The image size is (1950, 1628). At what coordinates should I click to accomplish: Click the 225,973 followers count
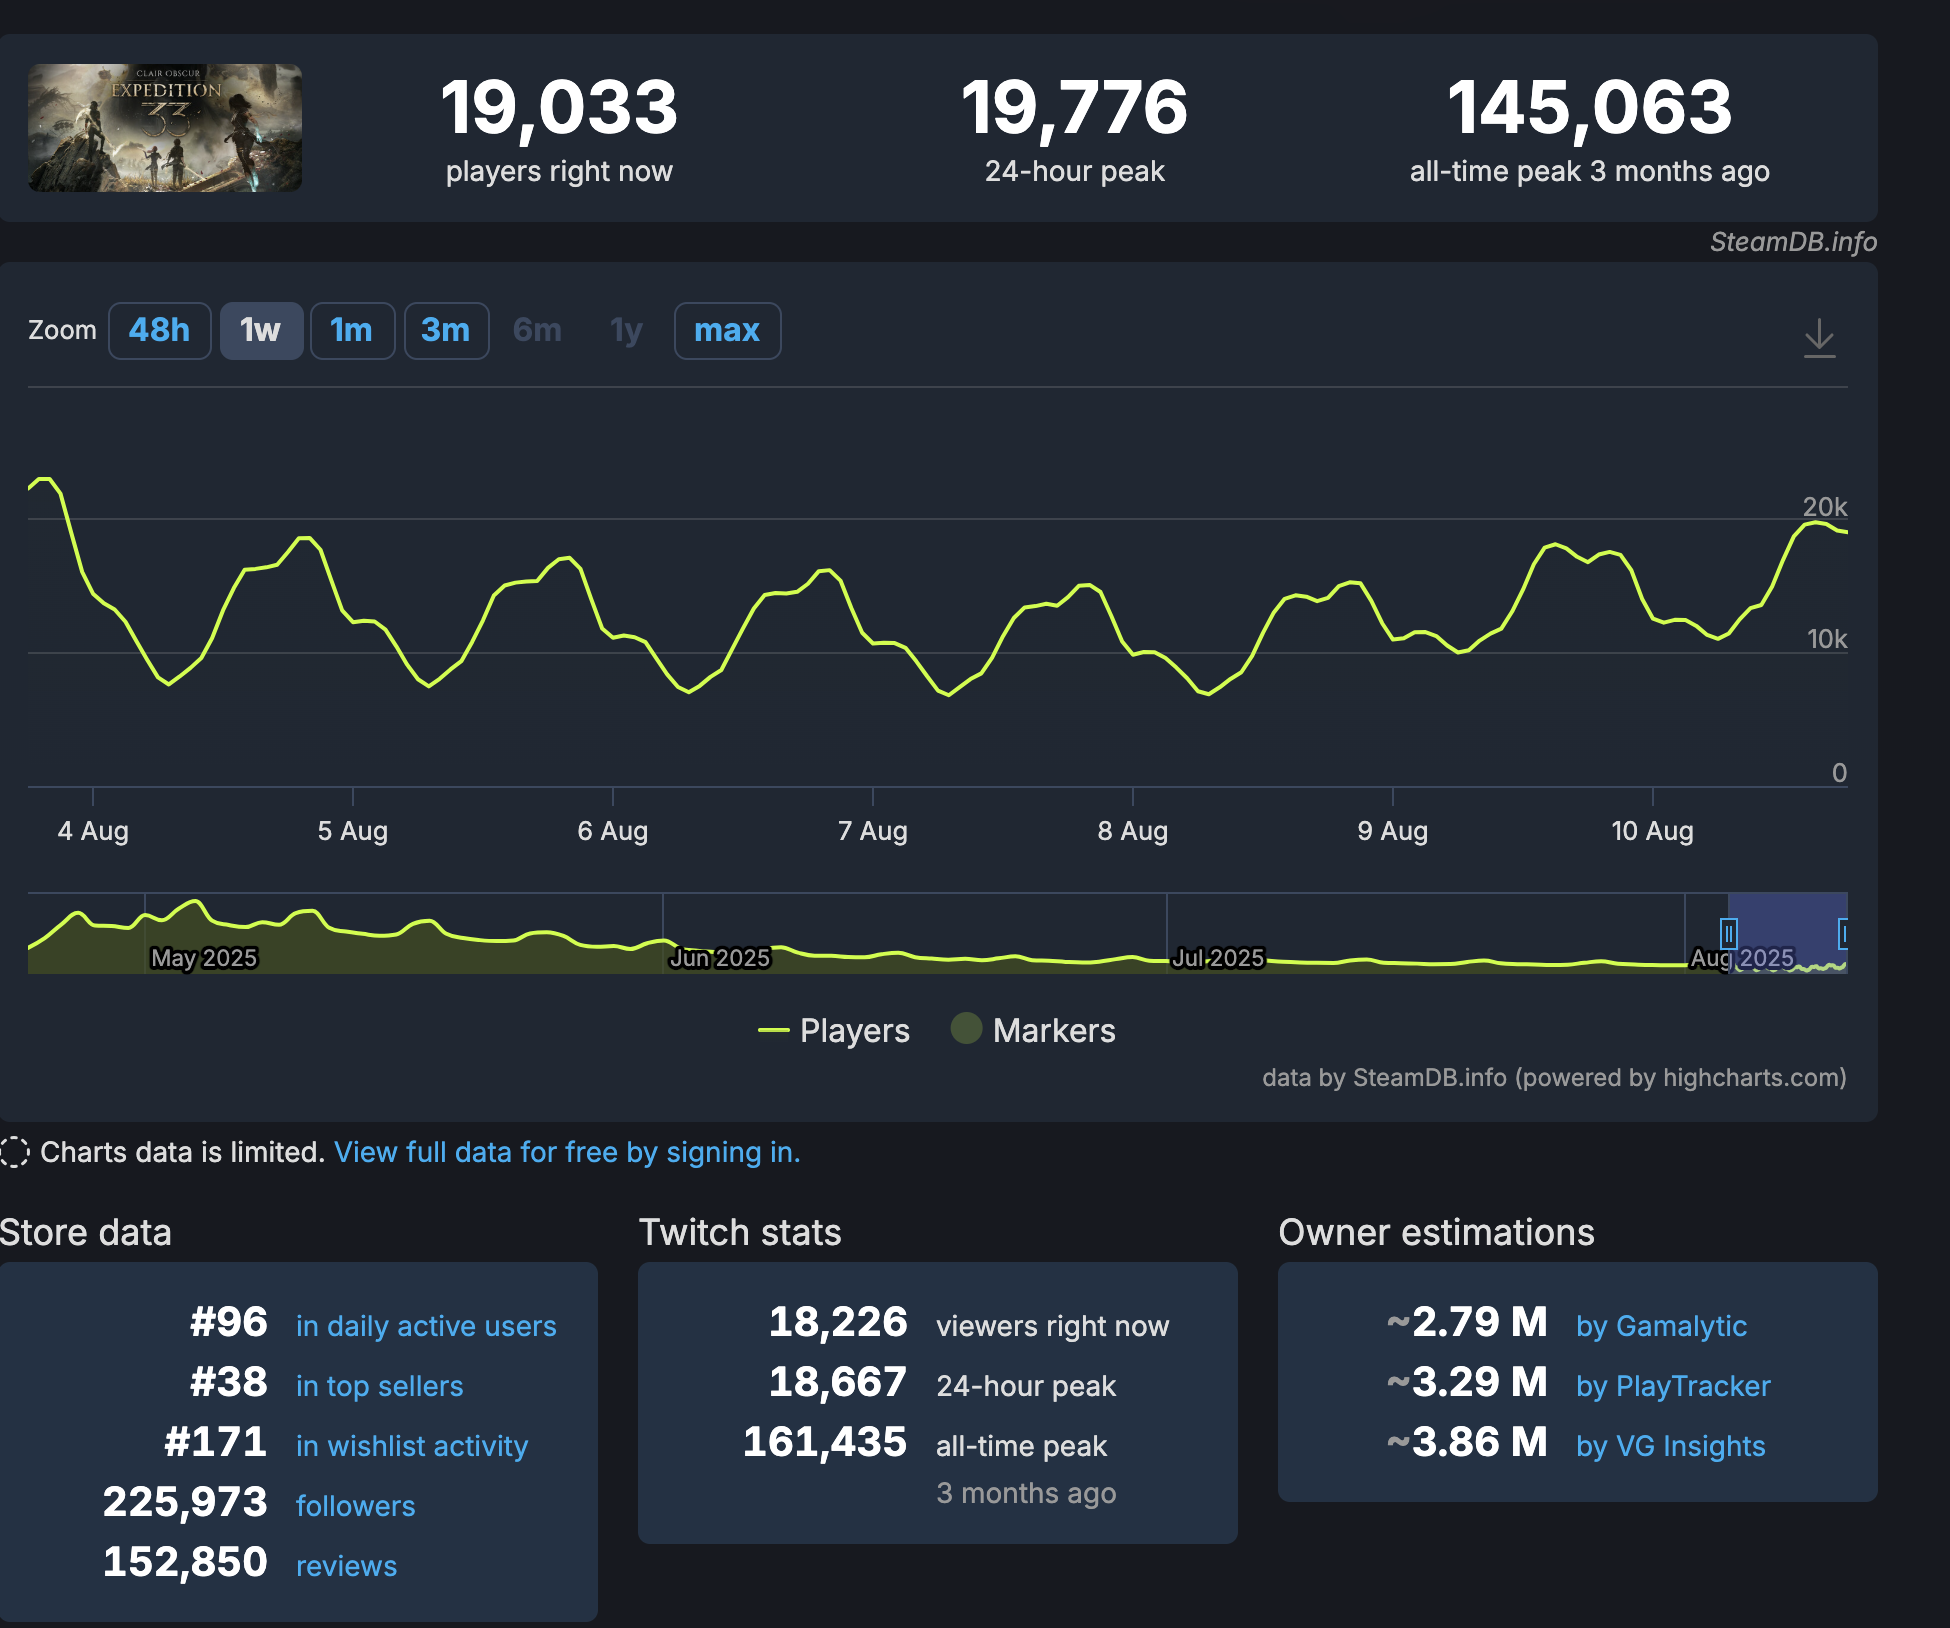(x=185, y=1502)
